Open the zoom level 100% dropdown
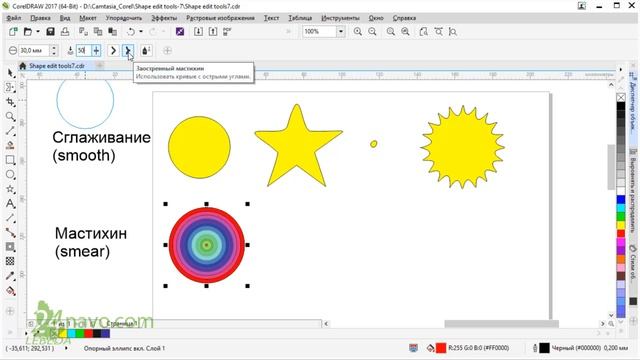This screenshot has width=640, height=360. (340, 31)
